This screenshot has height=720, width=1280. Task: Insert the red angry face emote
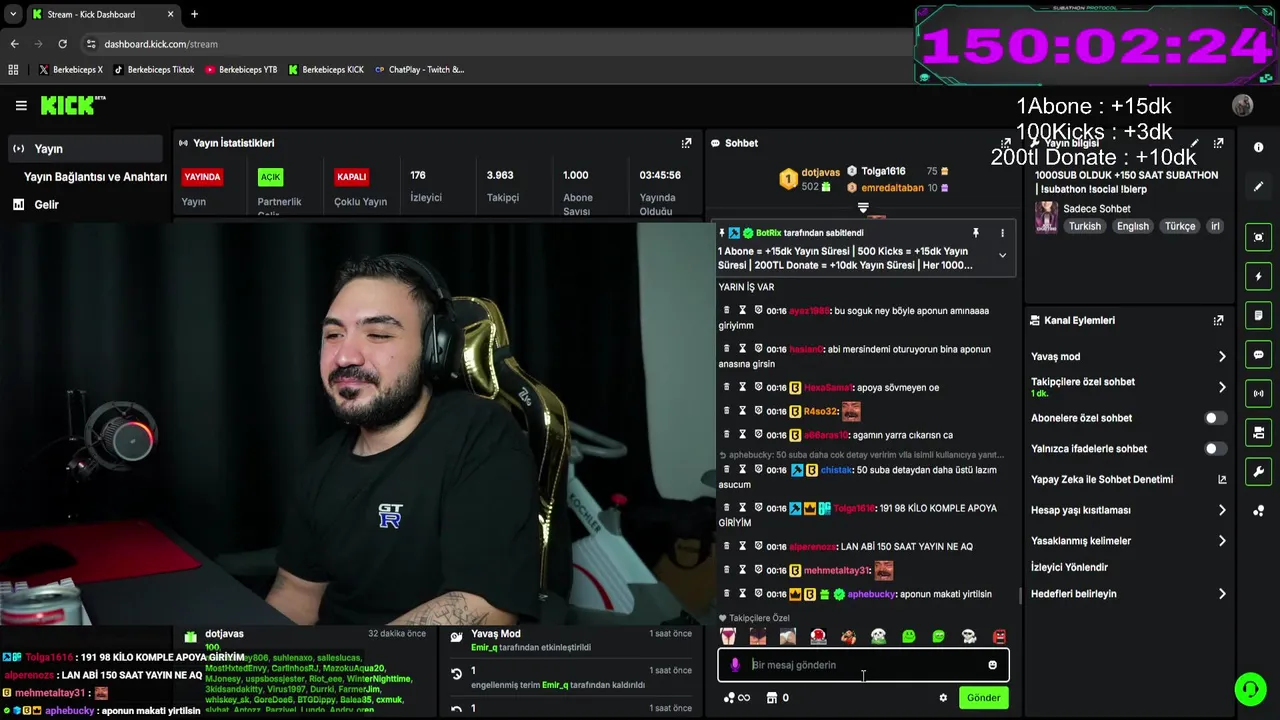tap(999, 637)
